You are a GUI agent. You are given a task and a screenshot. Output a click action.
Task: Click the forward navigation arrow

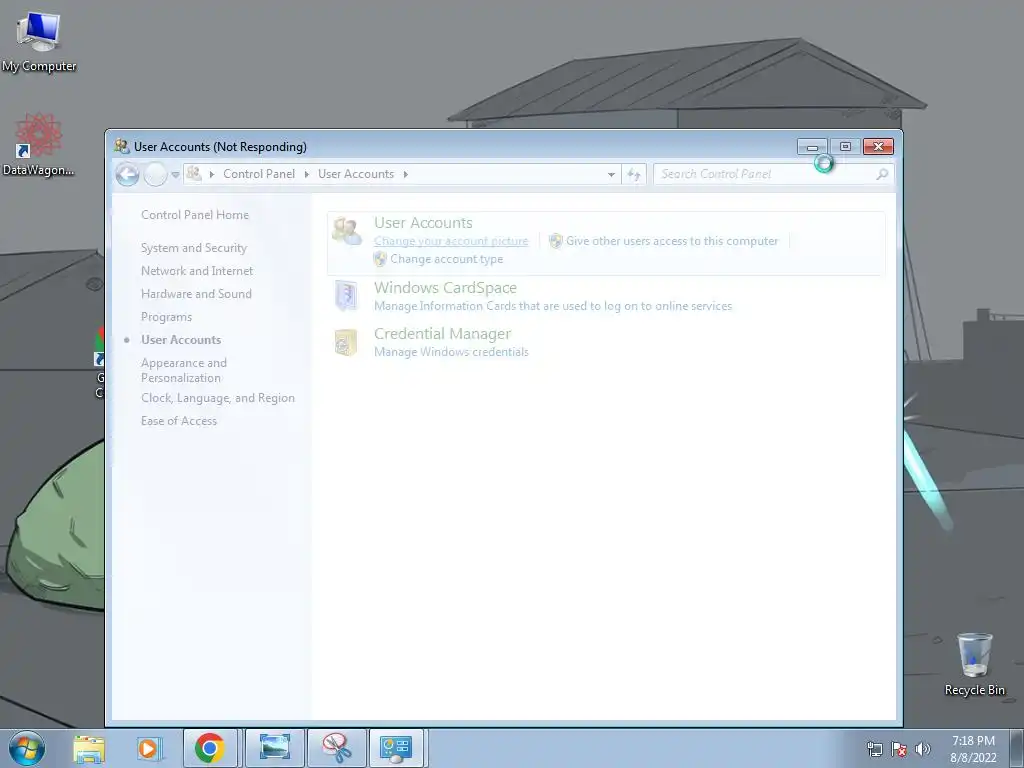click(155, 174)
